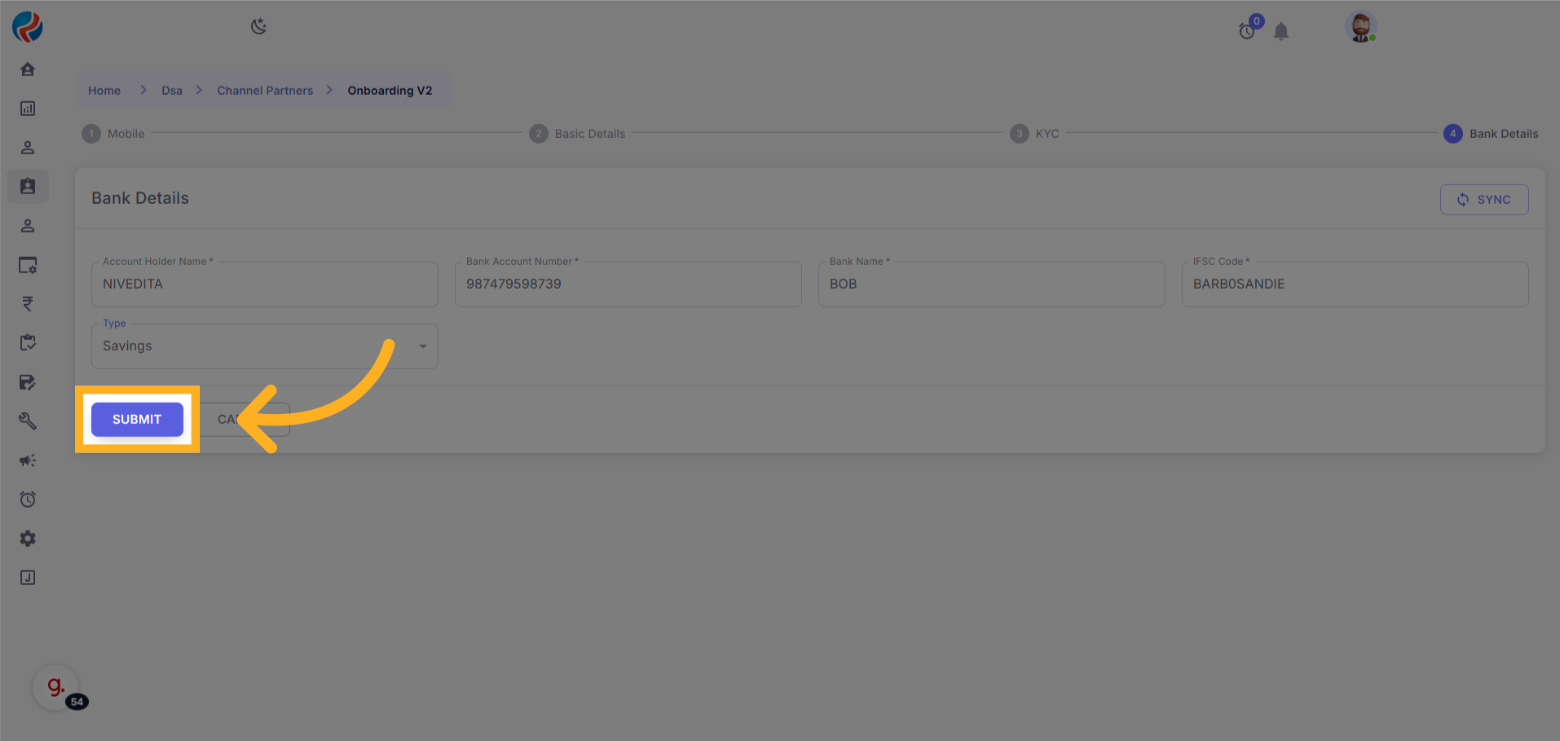Click the alarm clock sidebar icon
1560x741 pixels.
click(x=28, y=499)
